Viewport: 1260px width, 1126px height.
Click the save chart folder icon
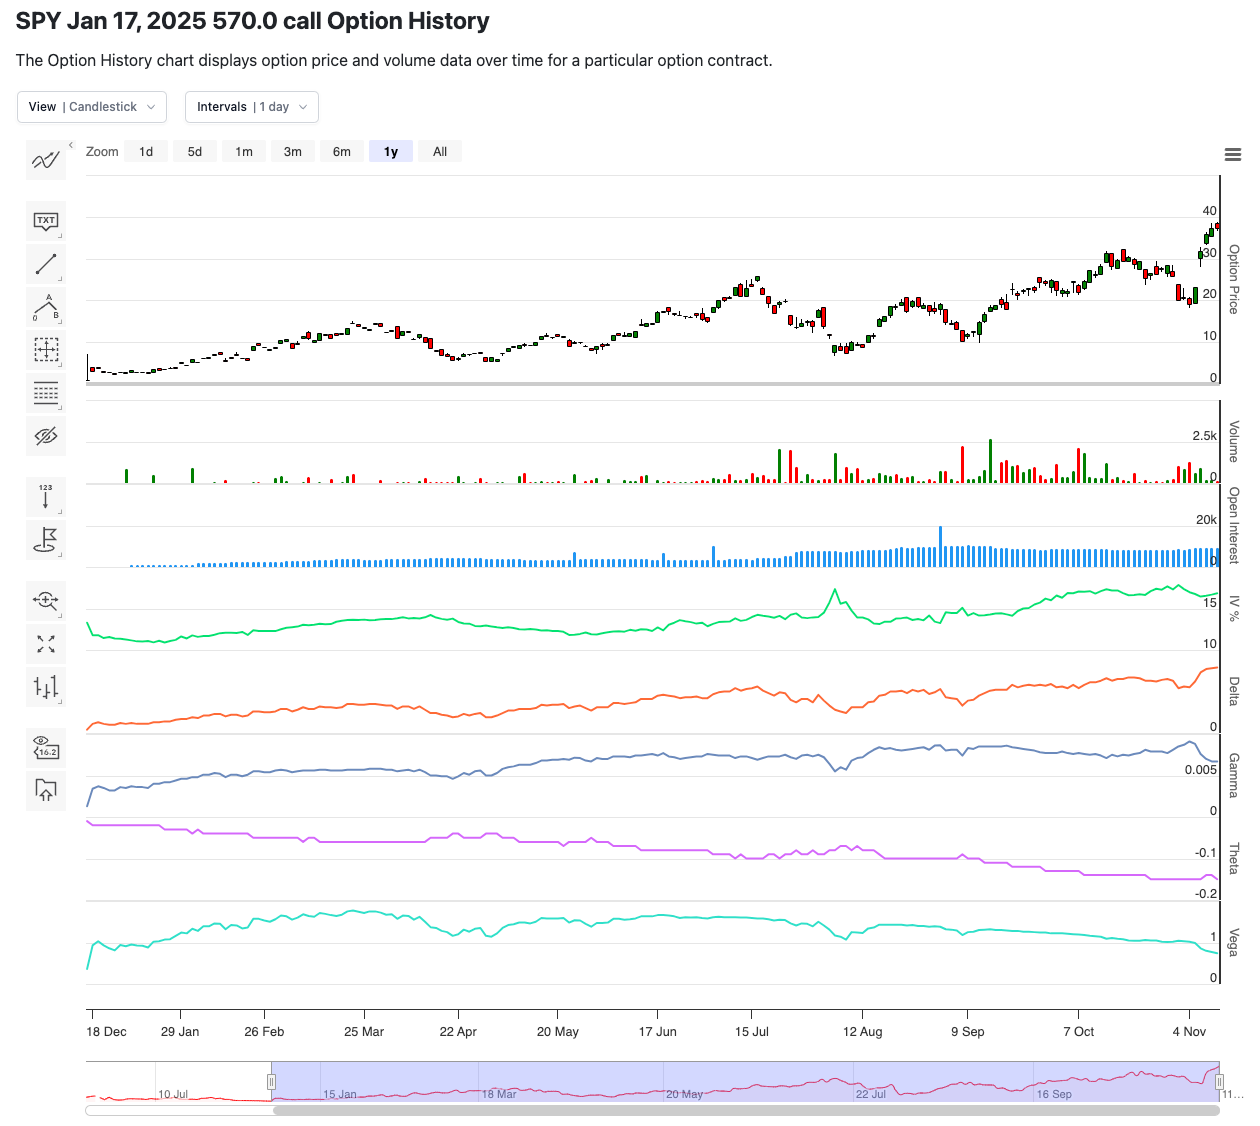[x=46, y=791]
